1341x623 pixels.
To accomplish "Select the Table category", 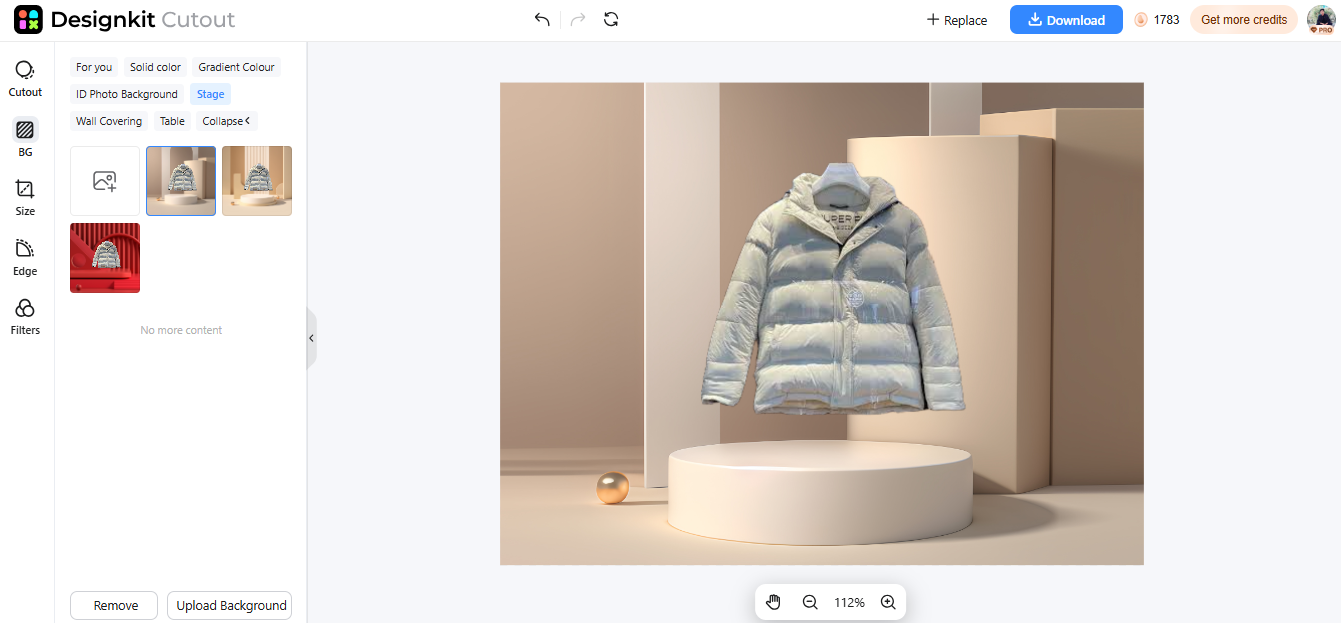I will [x=172, y=121].
